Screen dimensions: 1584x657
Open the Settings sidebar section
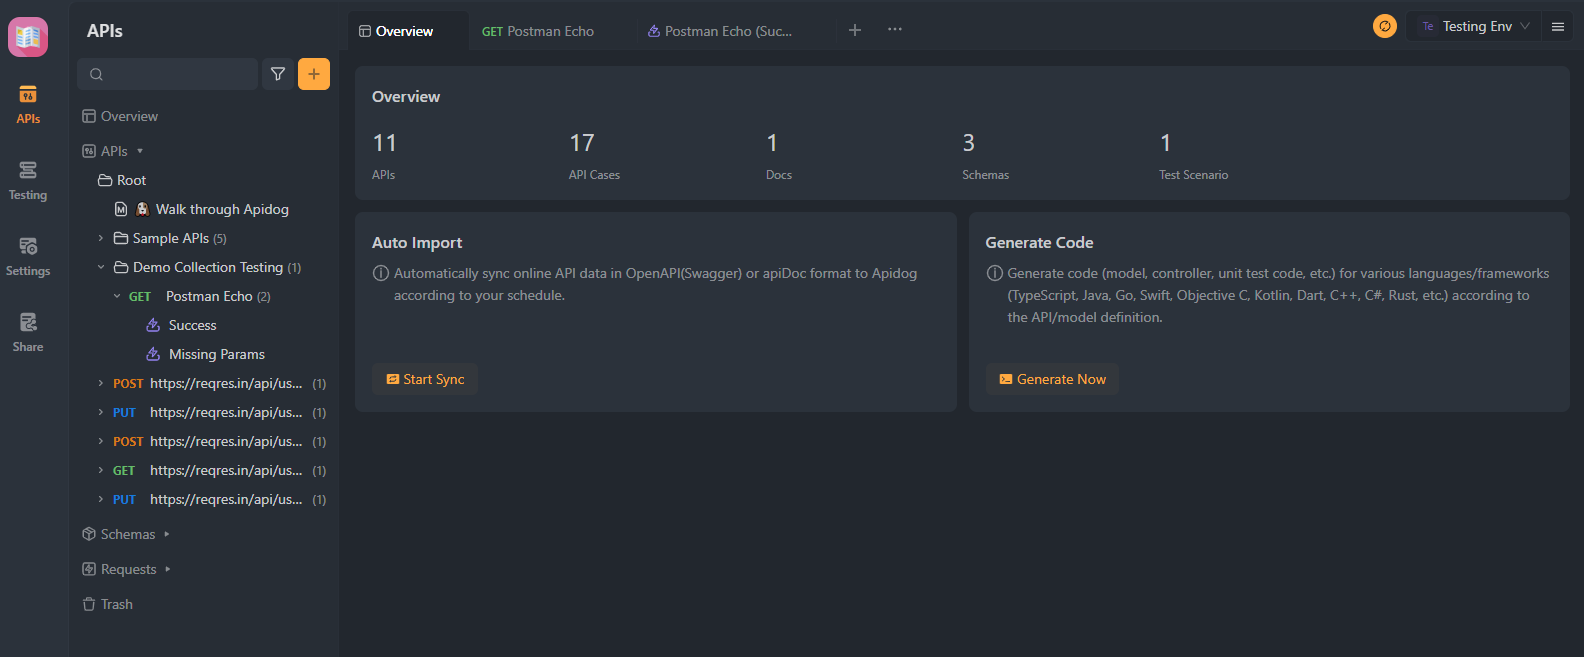point(28,257)
